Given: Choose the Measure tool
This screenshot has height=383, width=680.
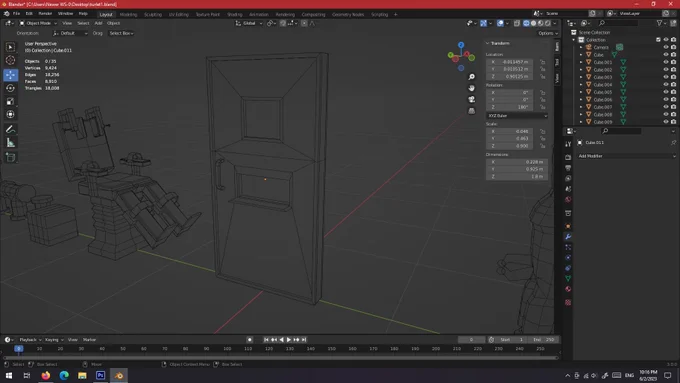Looking at the screenshot, I should (x=10, y=143).
